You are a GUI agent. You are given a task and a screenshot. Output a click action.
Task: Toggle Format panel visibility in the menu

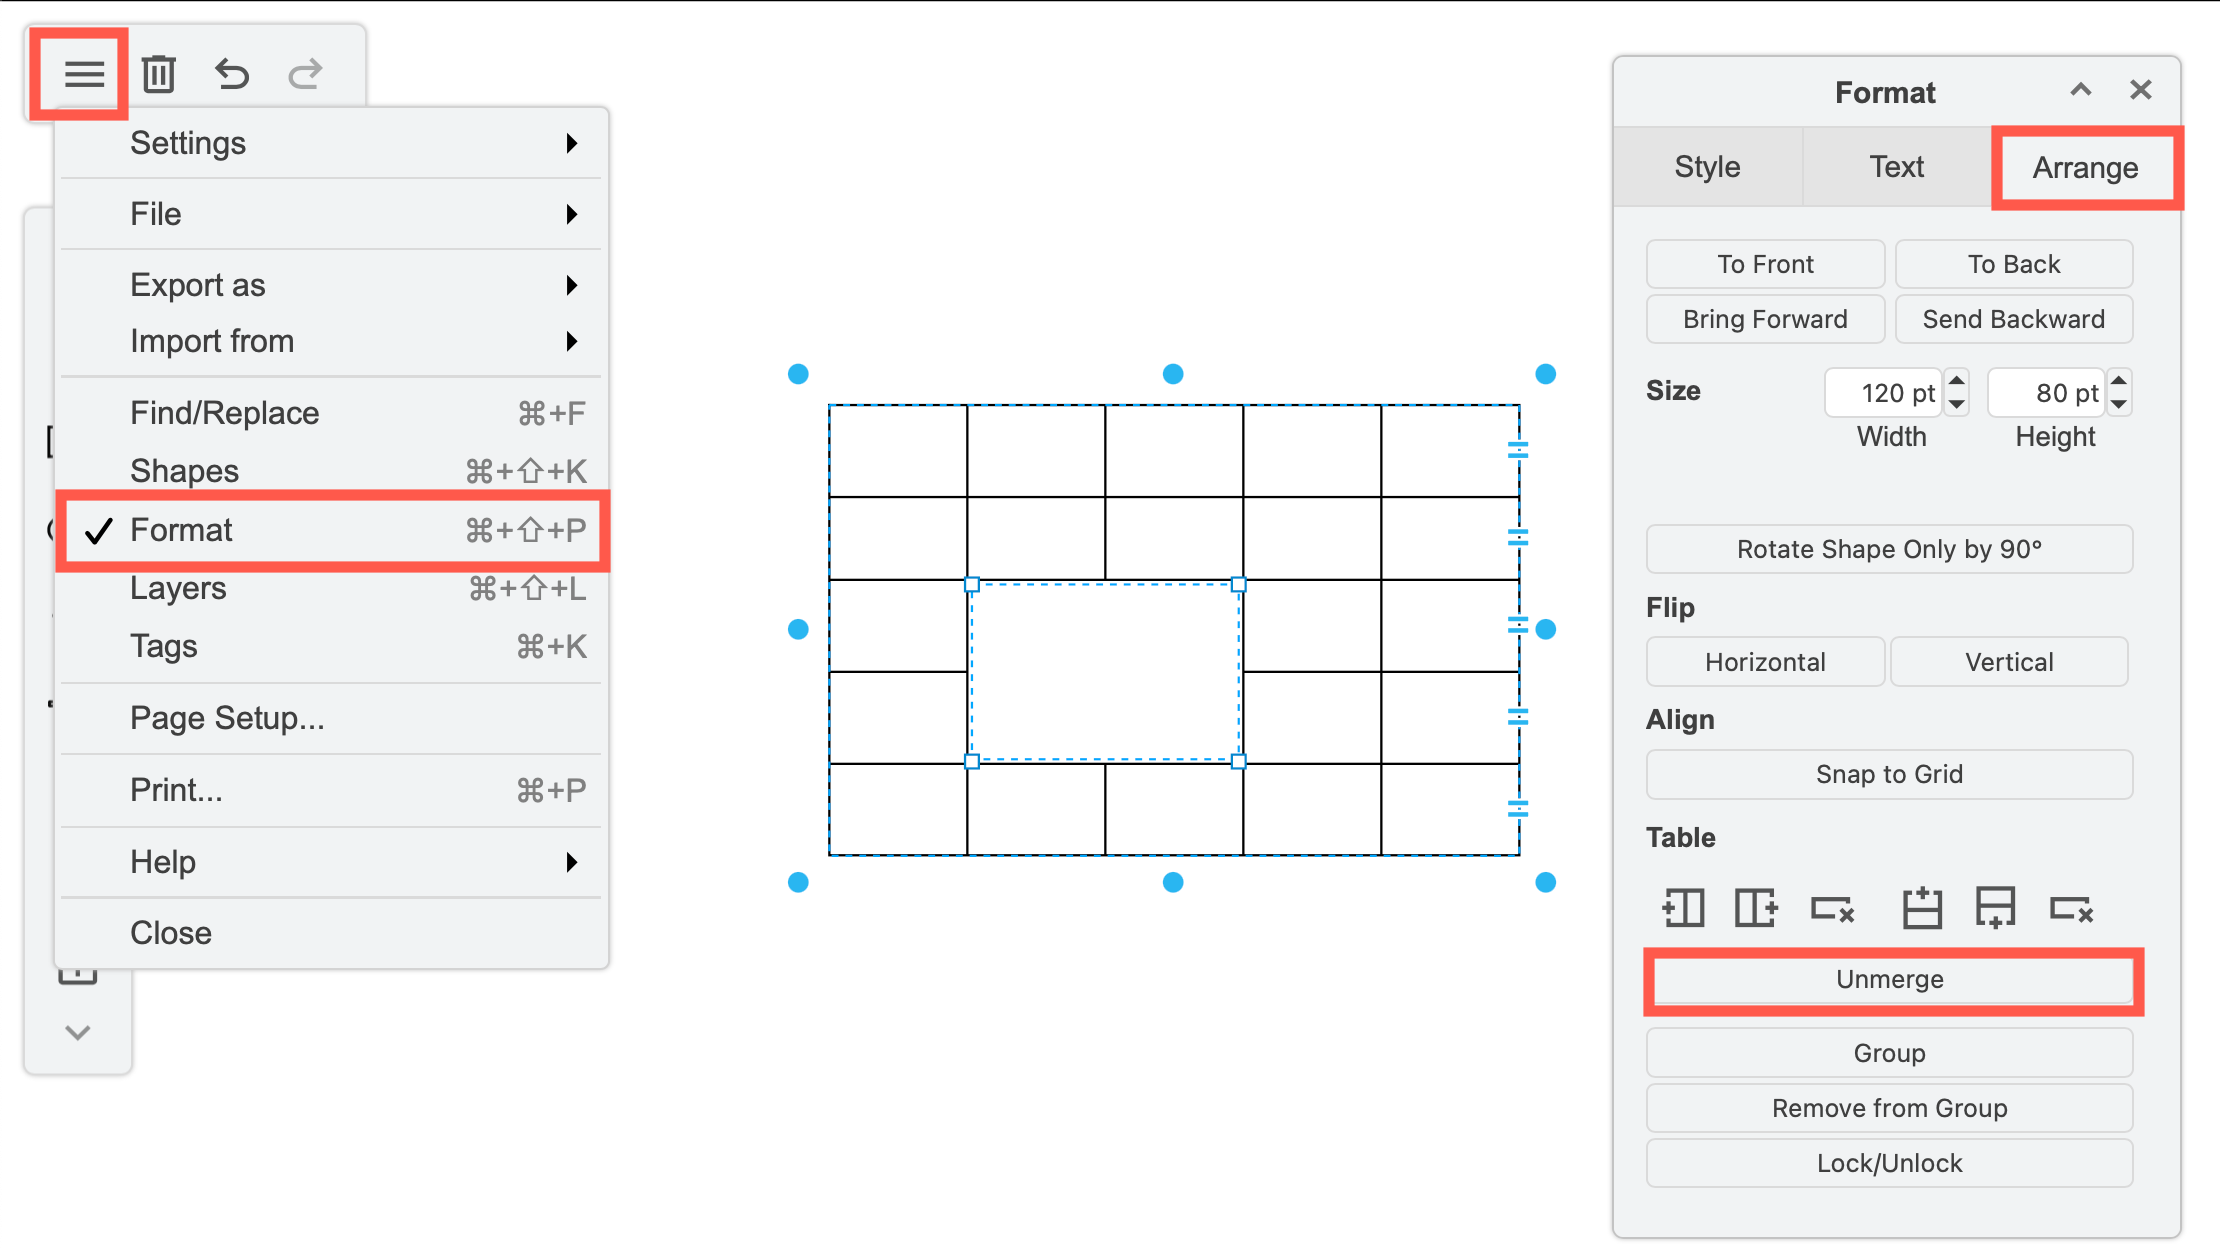(x=181, y=530)
